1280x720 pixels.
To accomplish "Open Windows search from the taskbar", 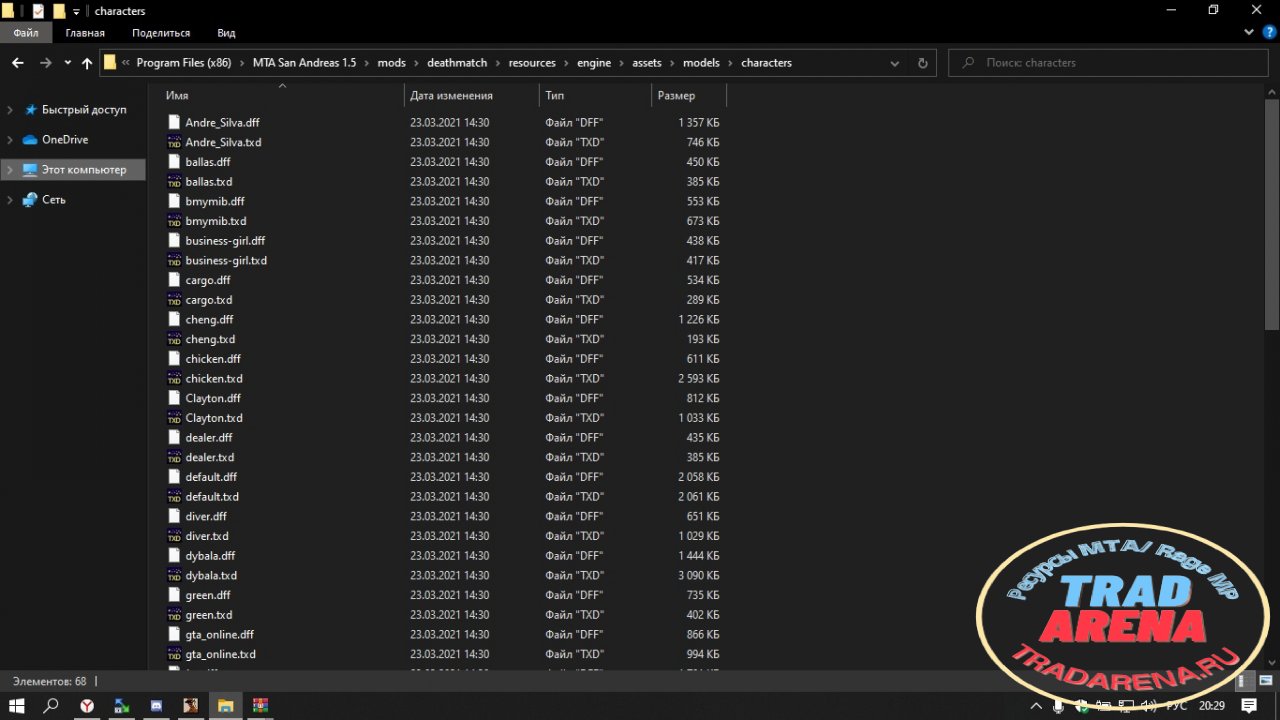I will (51, 706).
